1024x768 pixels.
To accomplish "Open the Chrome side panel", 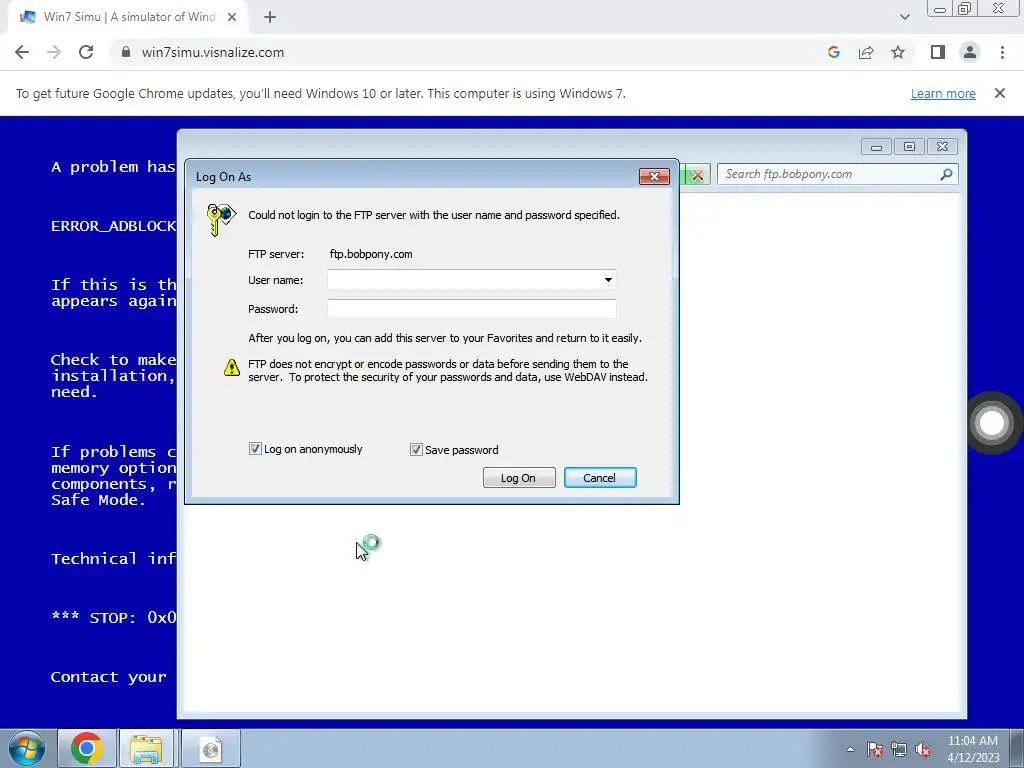I will (x=938, y=52).
